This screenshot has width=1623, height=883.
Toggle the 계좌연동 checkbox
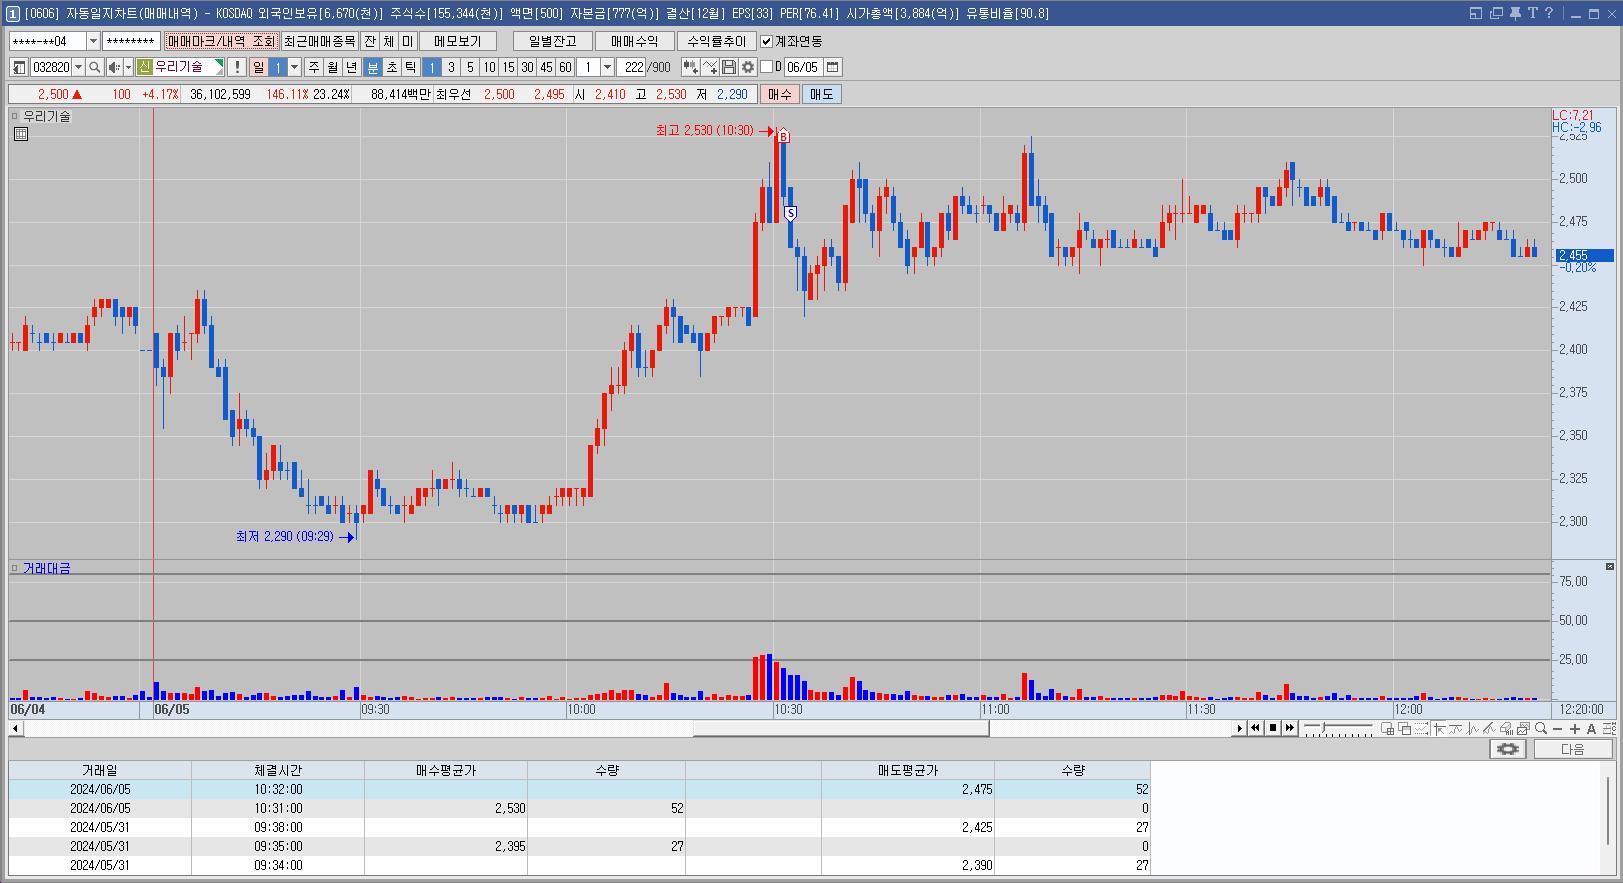(767, 41)
